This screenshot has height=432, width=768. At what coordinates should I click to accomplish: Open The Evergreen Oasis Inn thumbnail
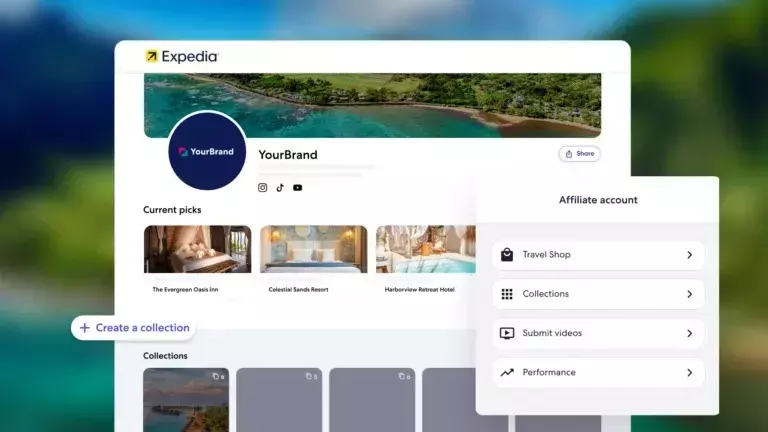tap(197, 249)
